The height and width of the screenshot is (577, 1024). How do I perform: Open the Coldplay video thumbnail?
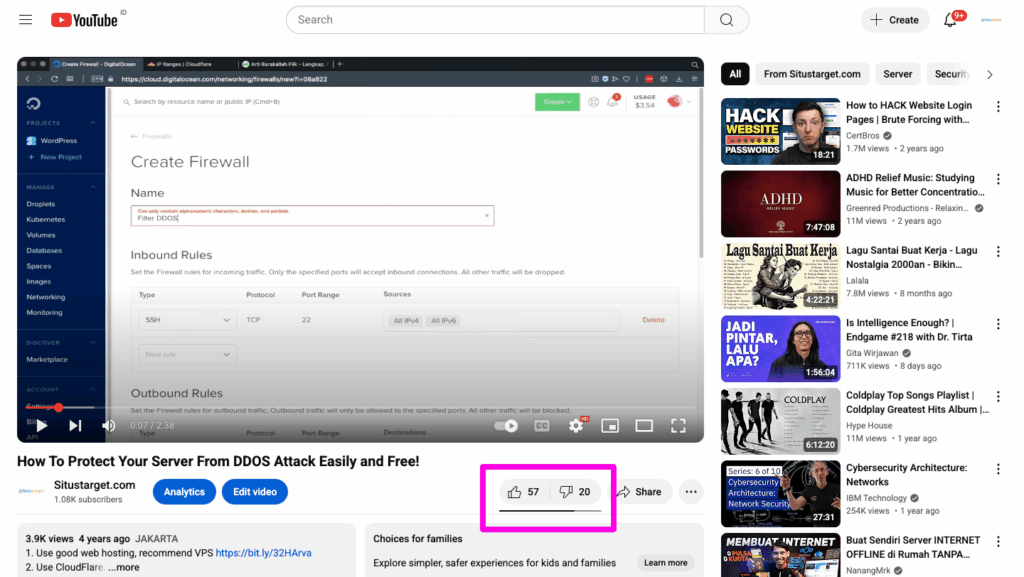[x=780, y=421]
